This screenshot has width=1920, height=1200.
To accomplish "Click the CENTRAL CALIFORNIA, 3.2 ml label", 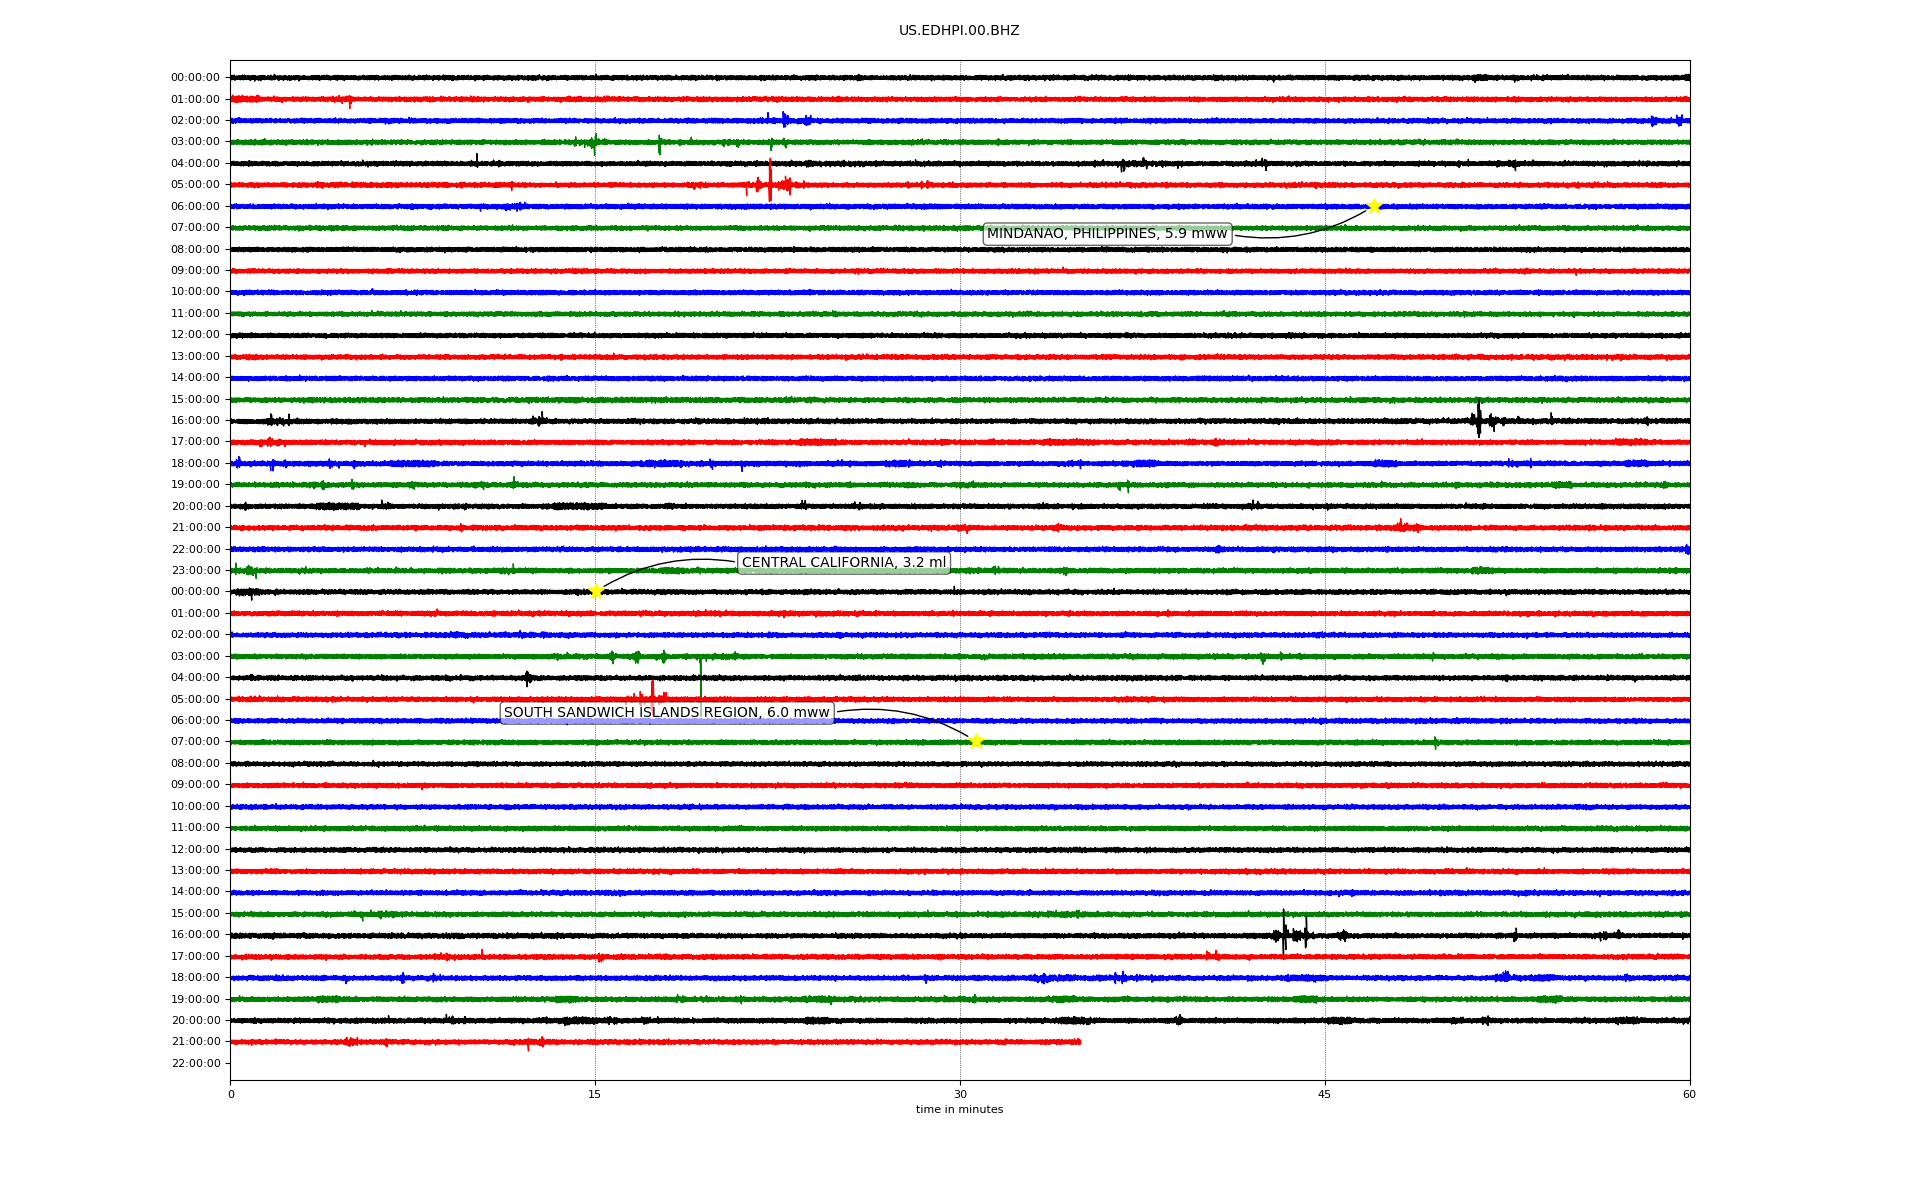I will [843, 563].
